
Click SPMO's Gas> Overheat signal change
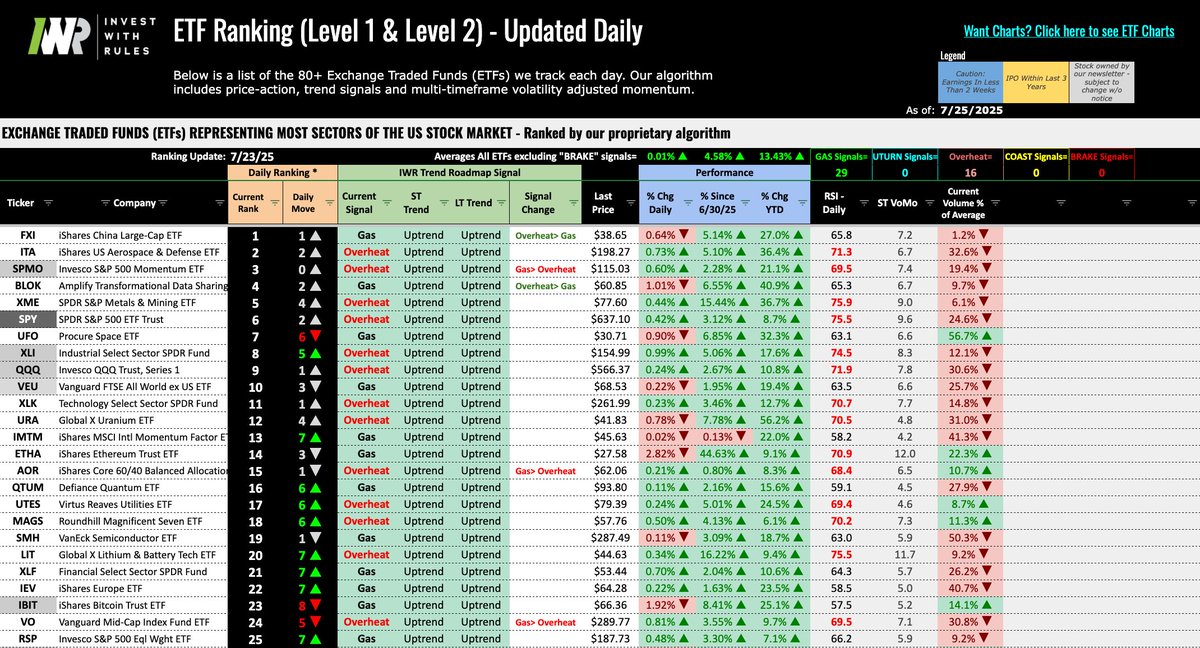pyautogui.click(x=546, y=270)
